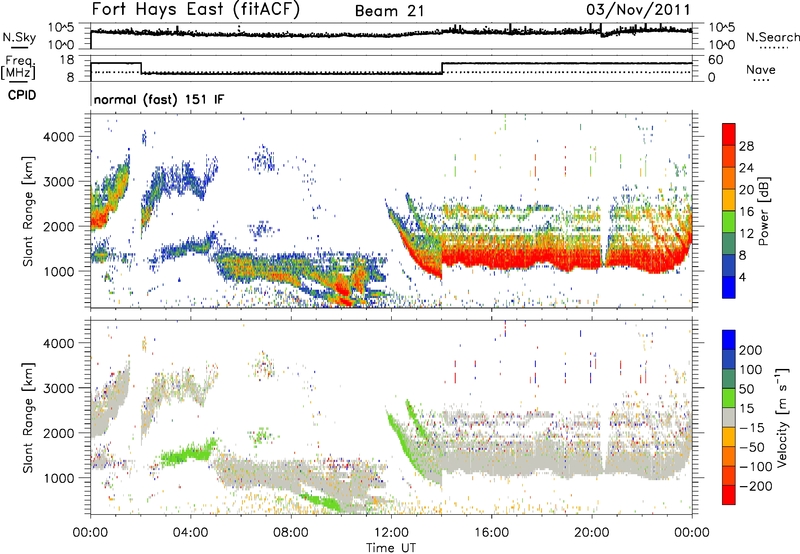
Task: Click the 'normal (fast) 151 IF' text
Action: click(159, 99)
